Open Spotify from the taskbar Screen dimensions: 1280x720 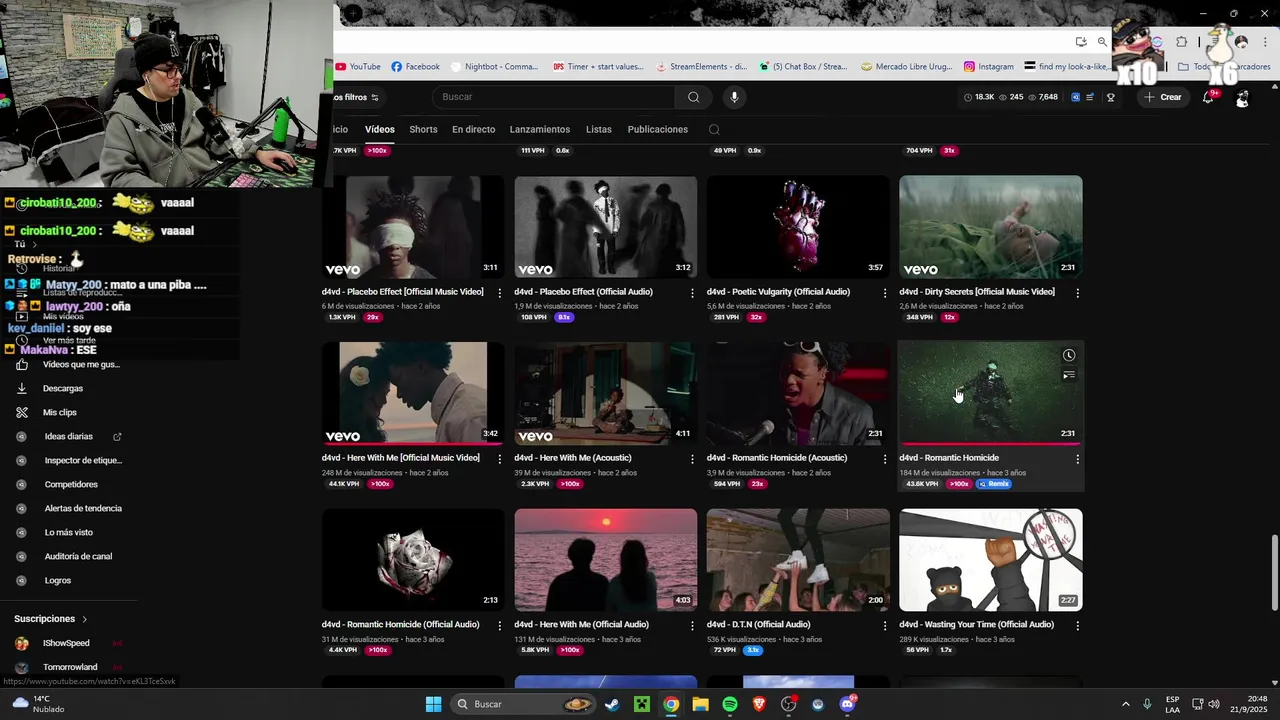point(730,704)
